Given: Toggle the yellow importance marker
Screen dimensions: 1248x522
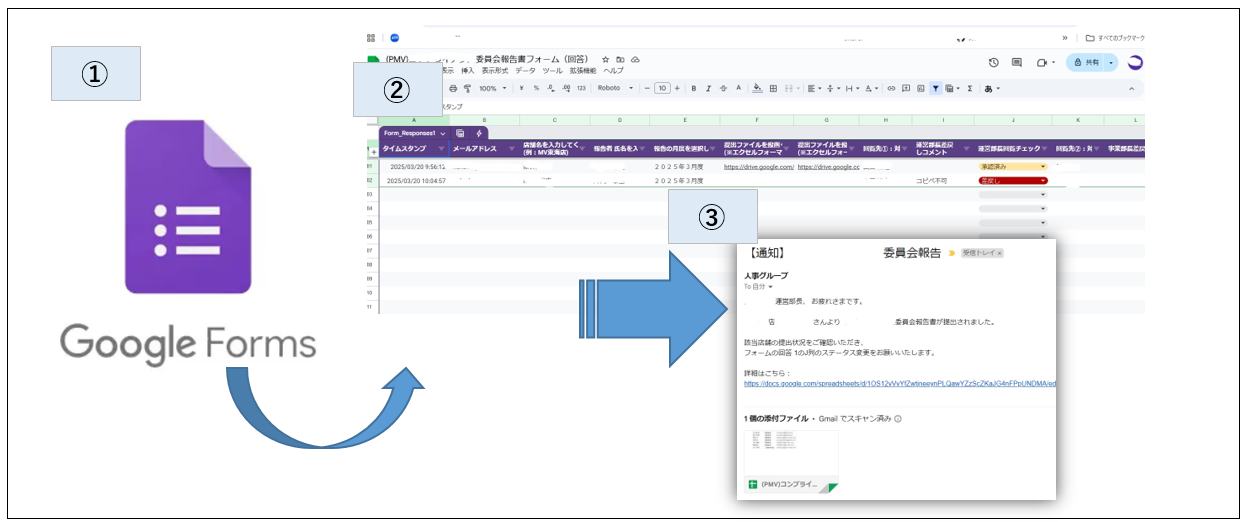Looking at the screenshot, I should point(953,254).
